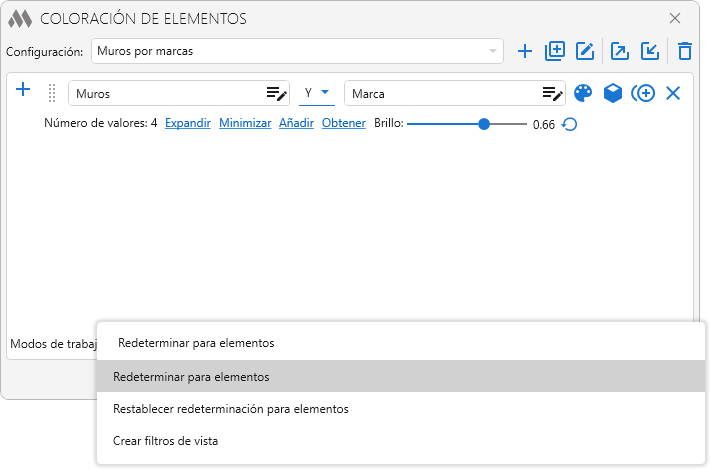Viewport: 710px width, 470px height.
Task: Duplicate the current configuration
Action: [555, 51]
